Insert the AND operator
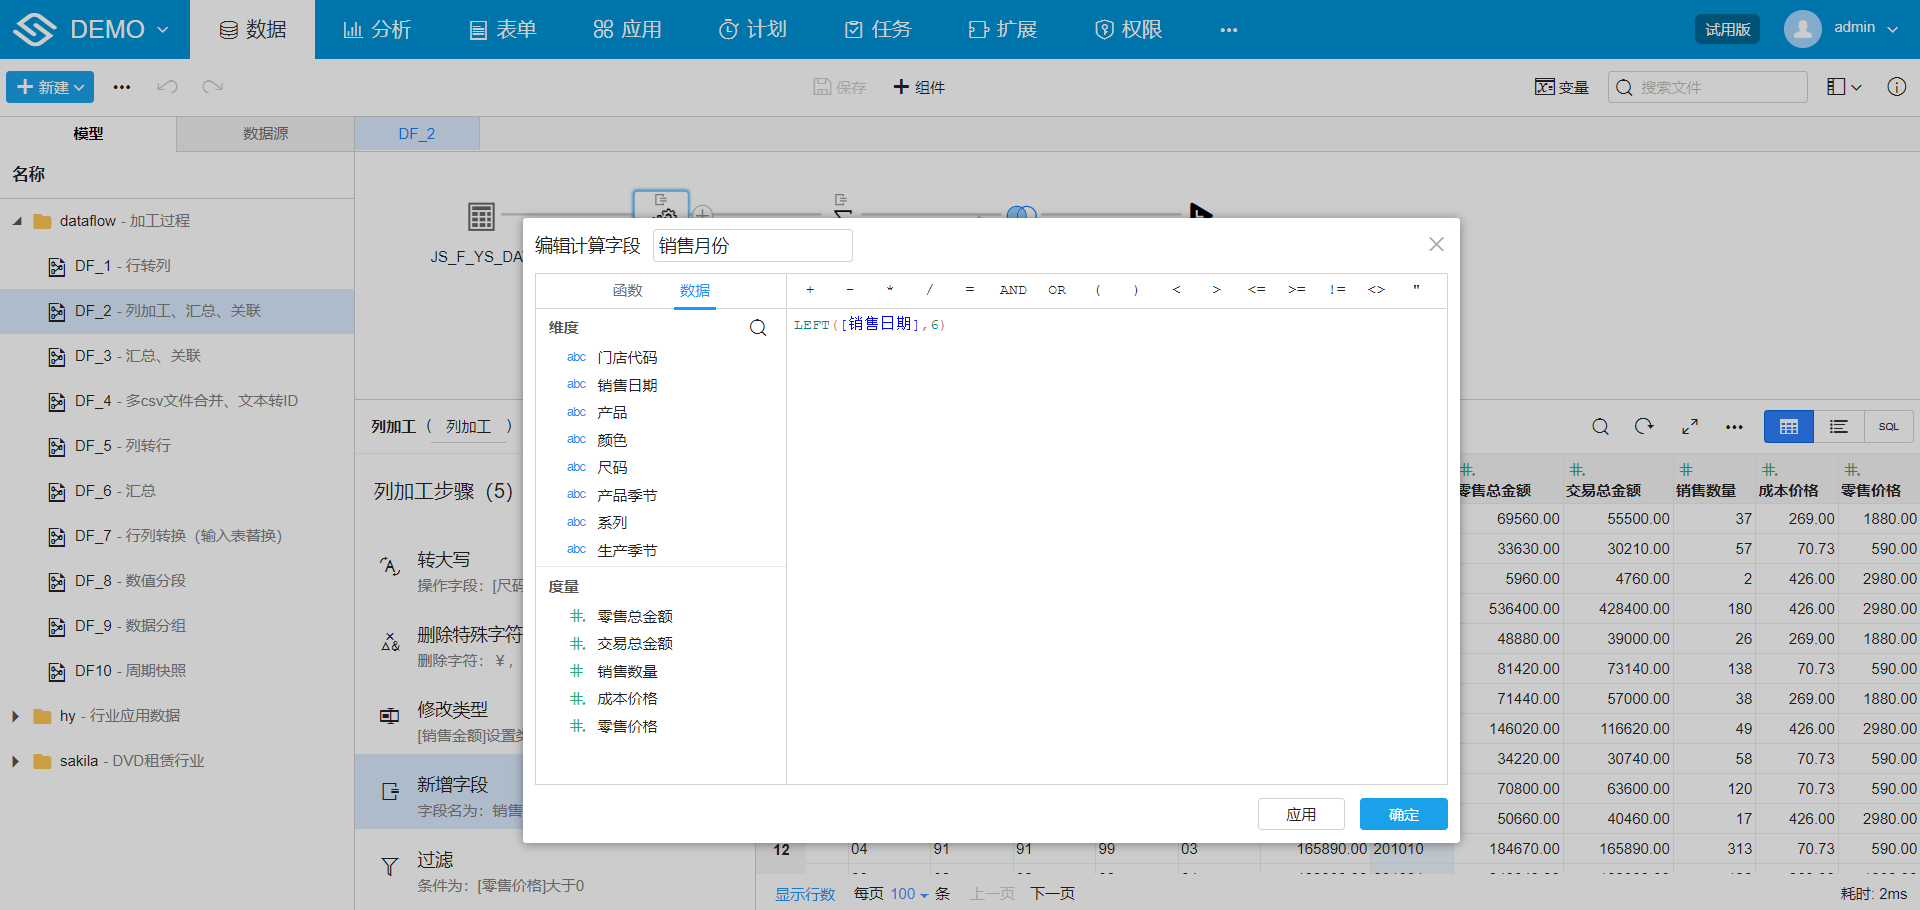The height and width of the screenshot is (910, 1920). click(1013, 290)
